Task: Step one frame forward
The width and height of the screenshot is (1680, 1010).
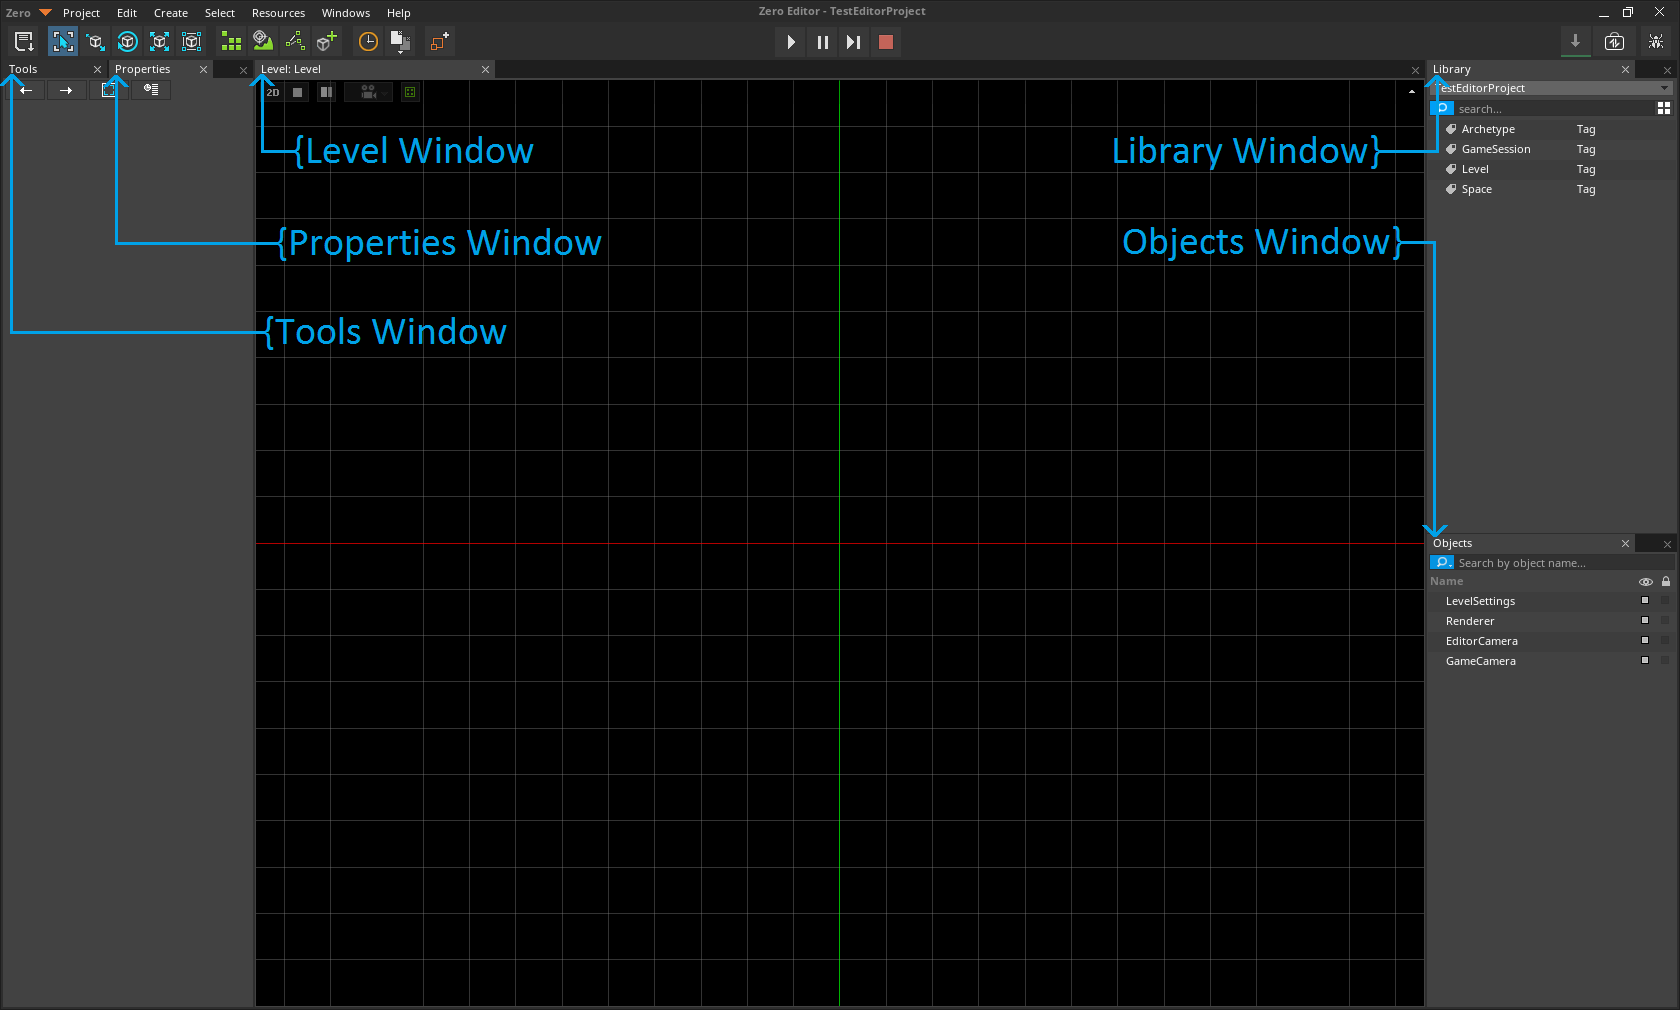Action: (x=854, y=42)
